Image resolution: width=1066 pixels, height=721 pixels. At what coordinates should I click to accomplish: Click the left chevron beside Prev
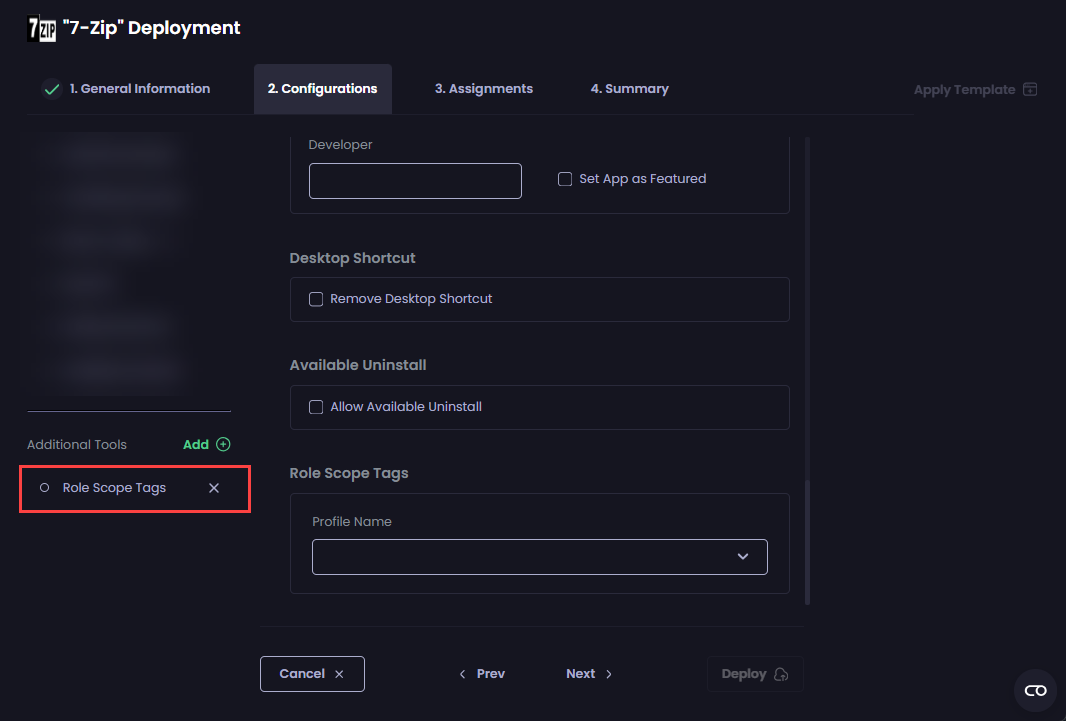point(462,674)
